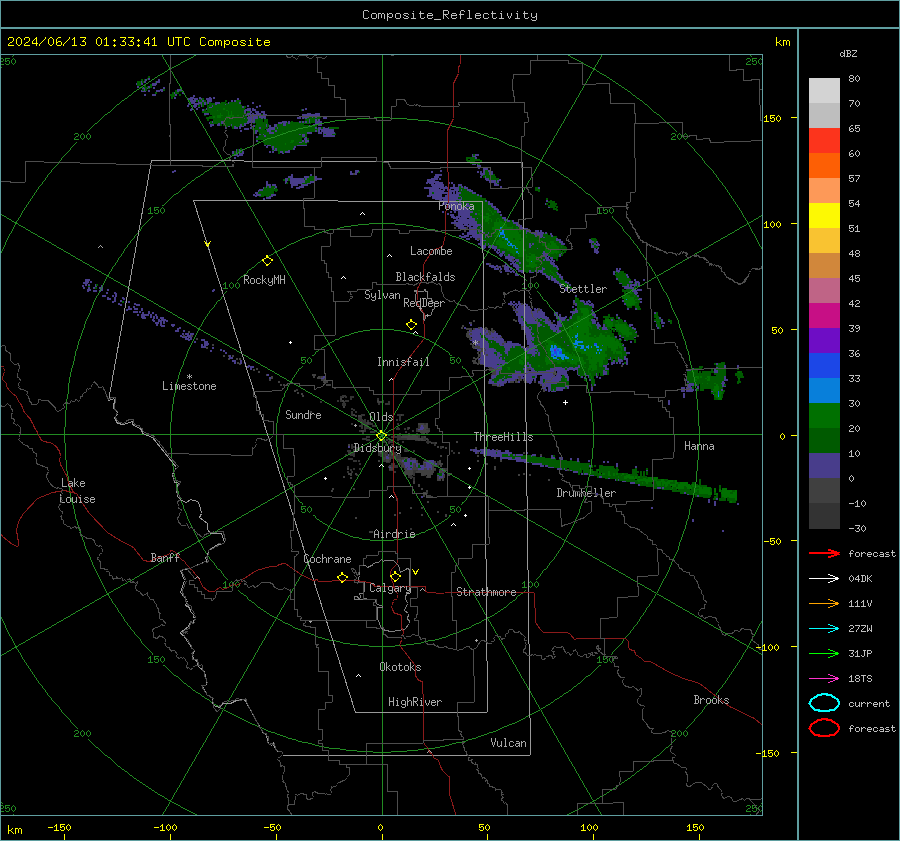Click the magenta 18TS arrow icon
The height and width of the screenshot is (841, 900).
[x=824, y=679]
